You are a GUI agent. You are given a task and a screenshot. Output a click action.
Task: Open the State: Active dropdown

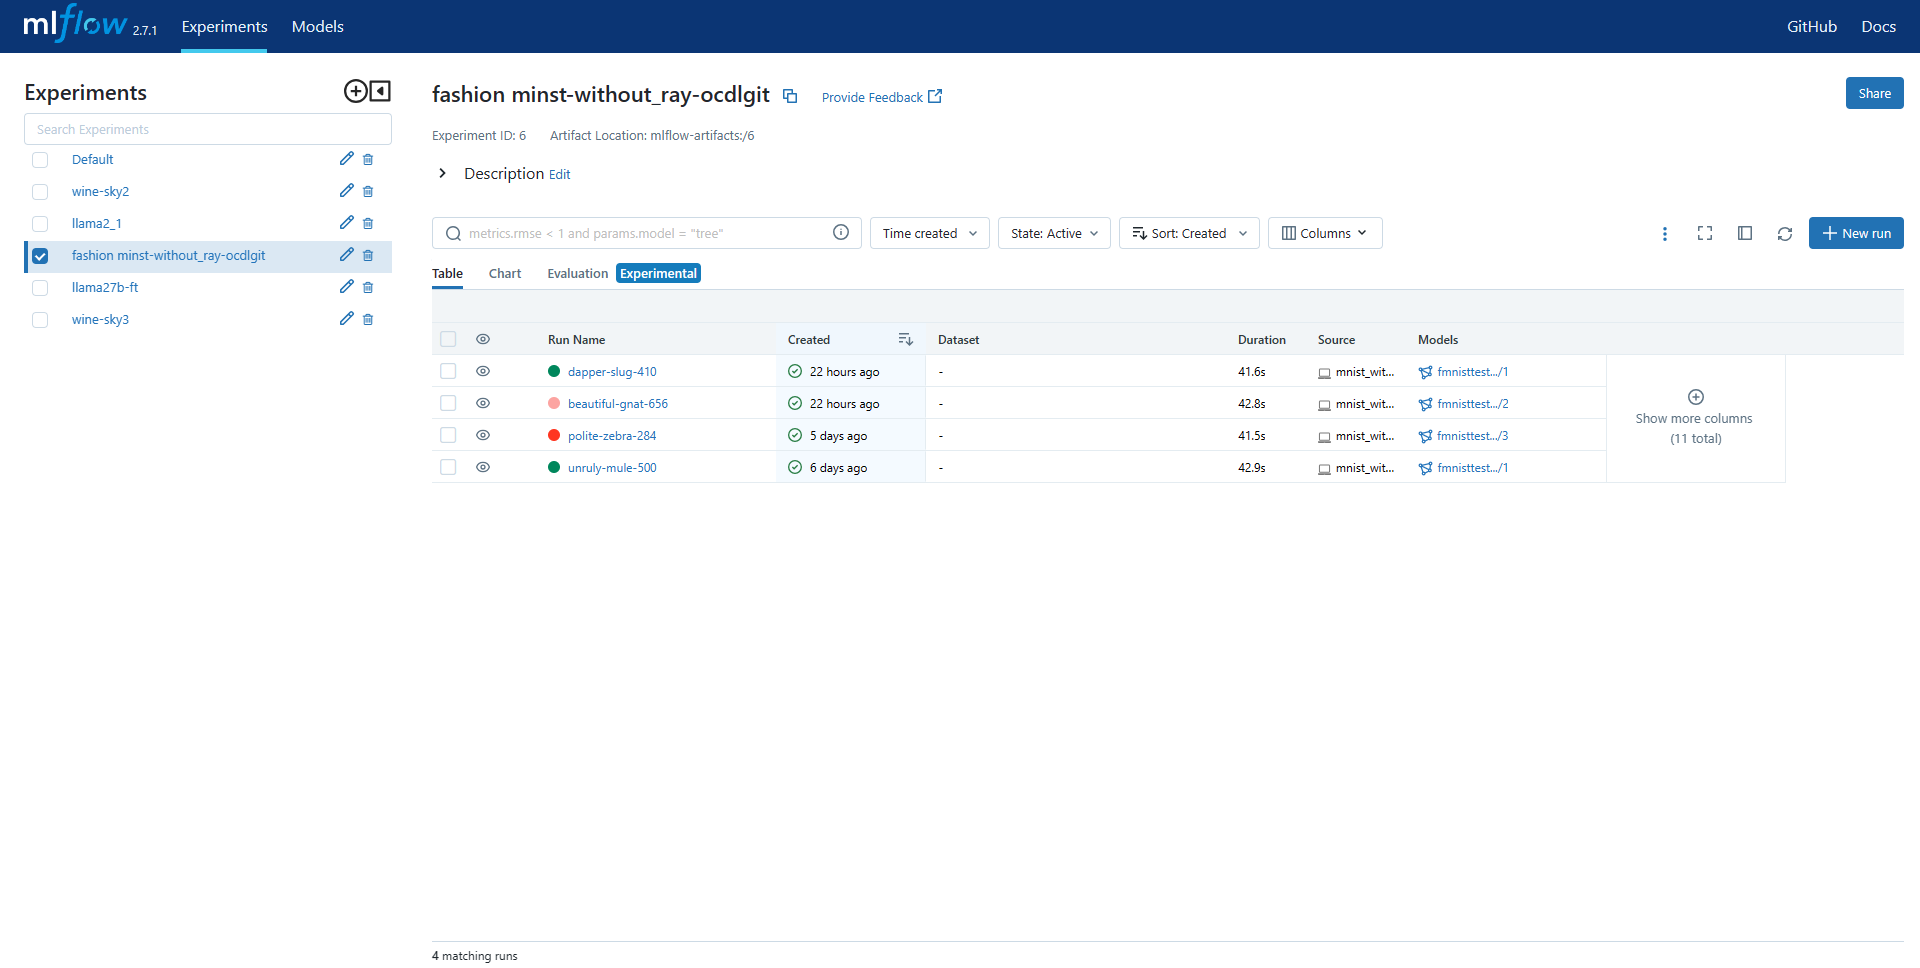click(1053, 233)
